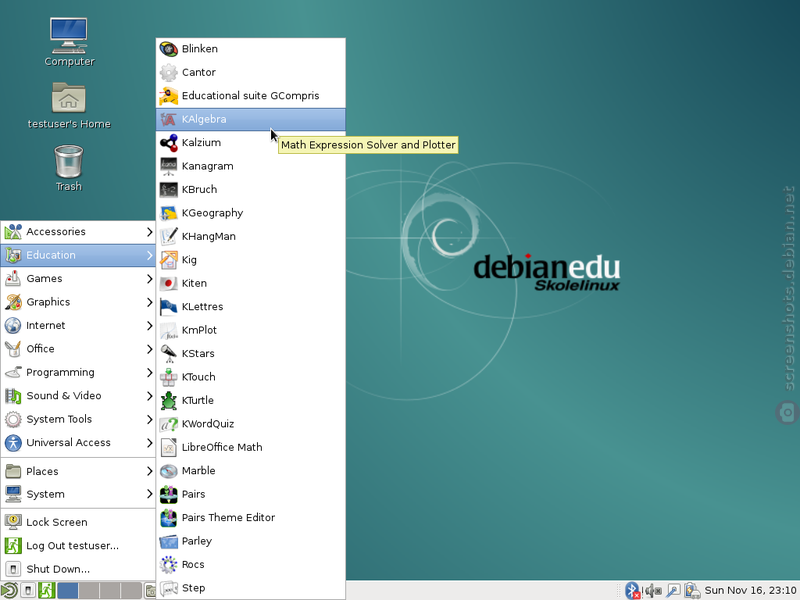Viewport: 800px width, 600px height.
Task: Switch to the fourth workspace
Action: point(131,591)
